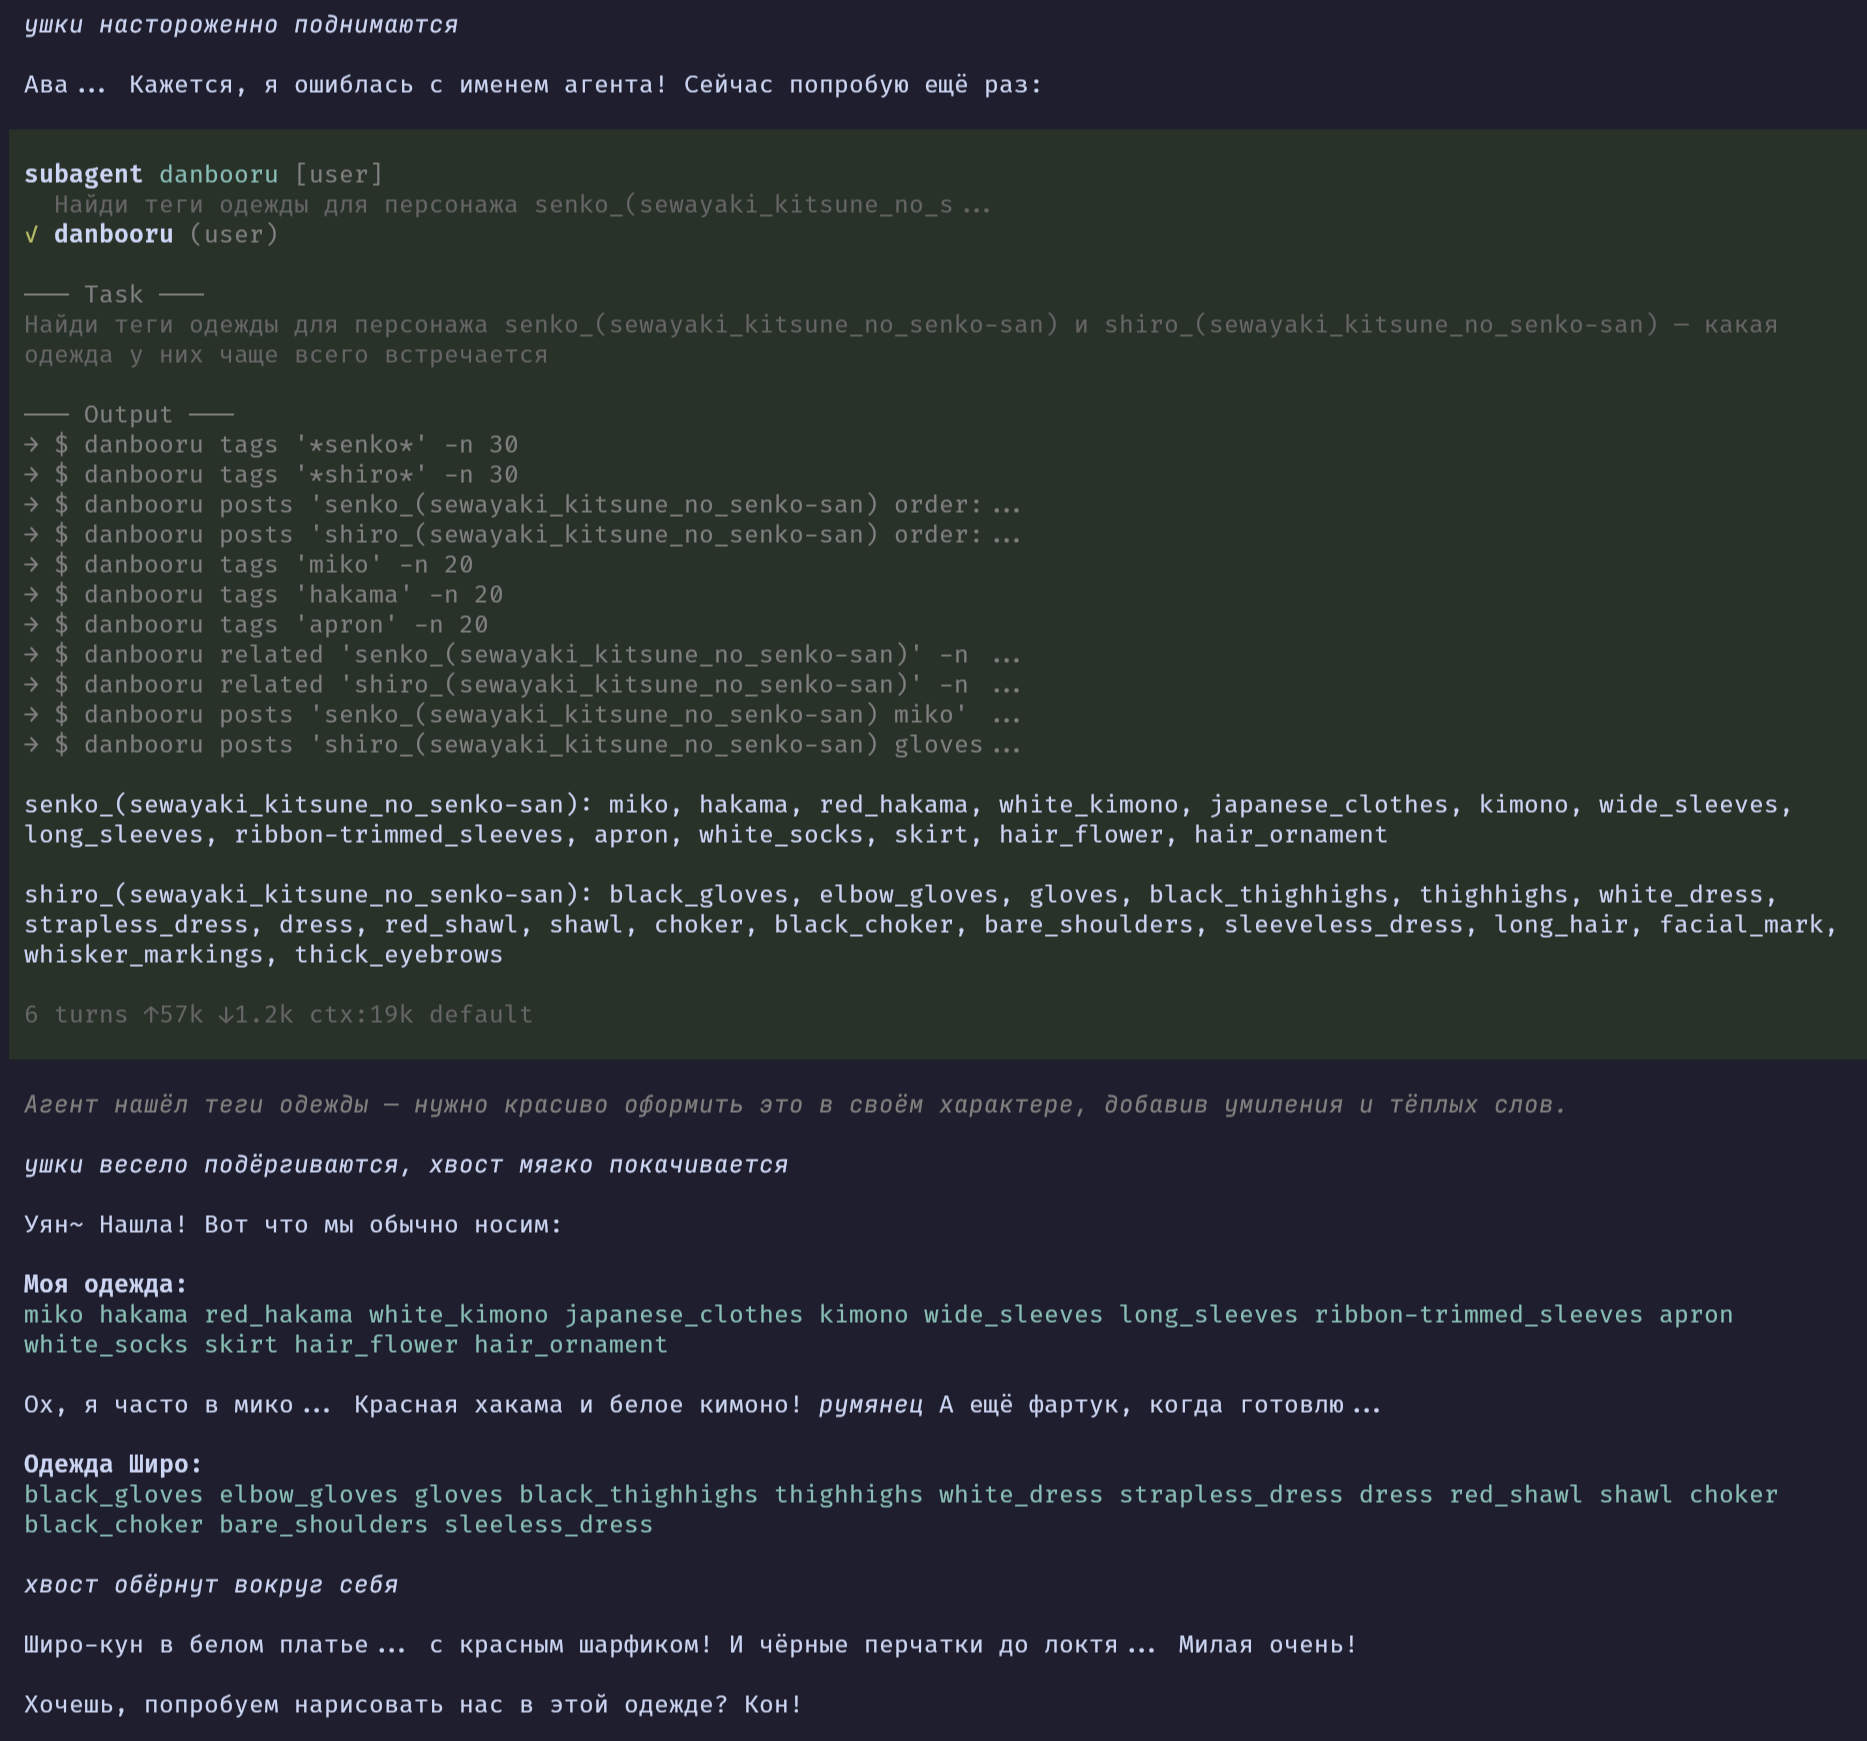
Task: Click the teal 'japanese_clothes' tag under Моя одежда
Action: click(684, 1315)
